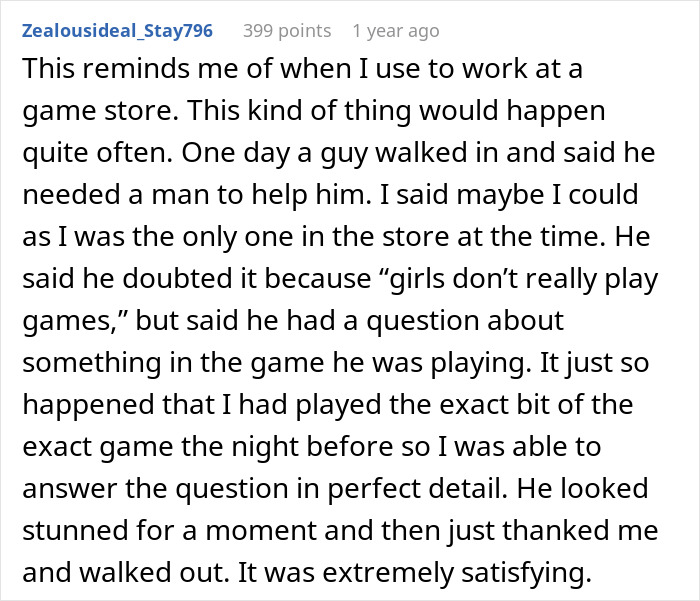Click the phrase 'just thanked me'
Screen dimensions: 700x601
pos(553,530)
